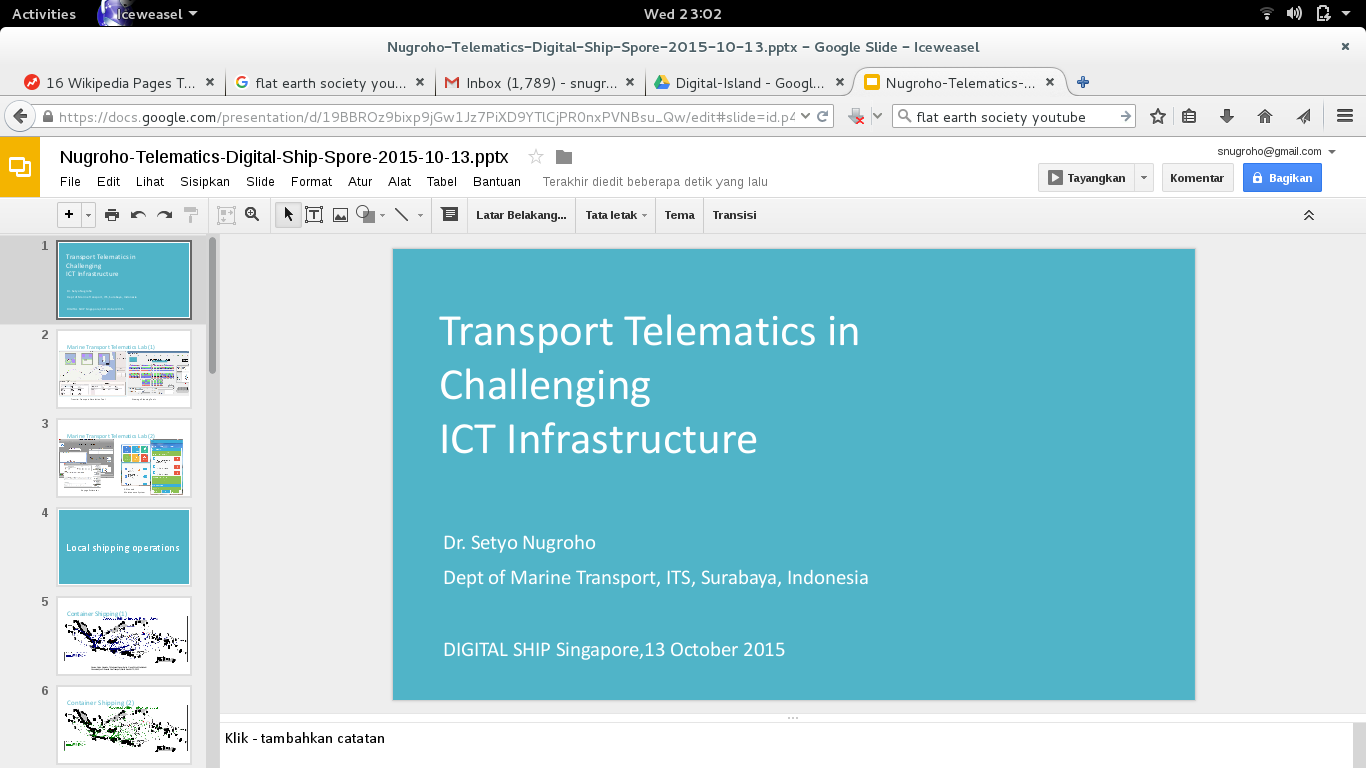
Task: Print the presentation using the printer icon
Action: pos(112,215)
